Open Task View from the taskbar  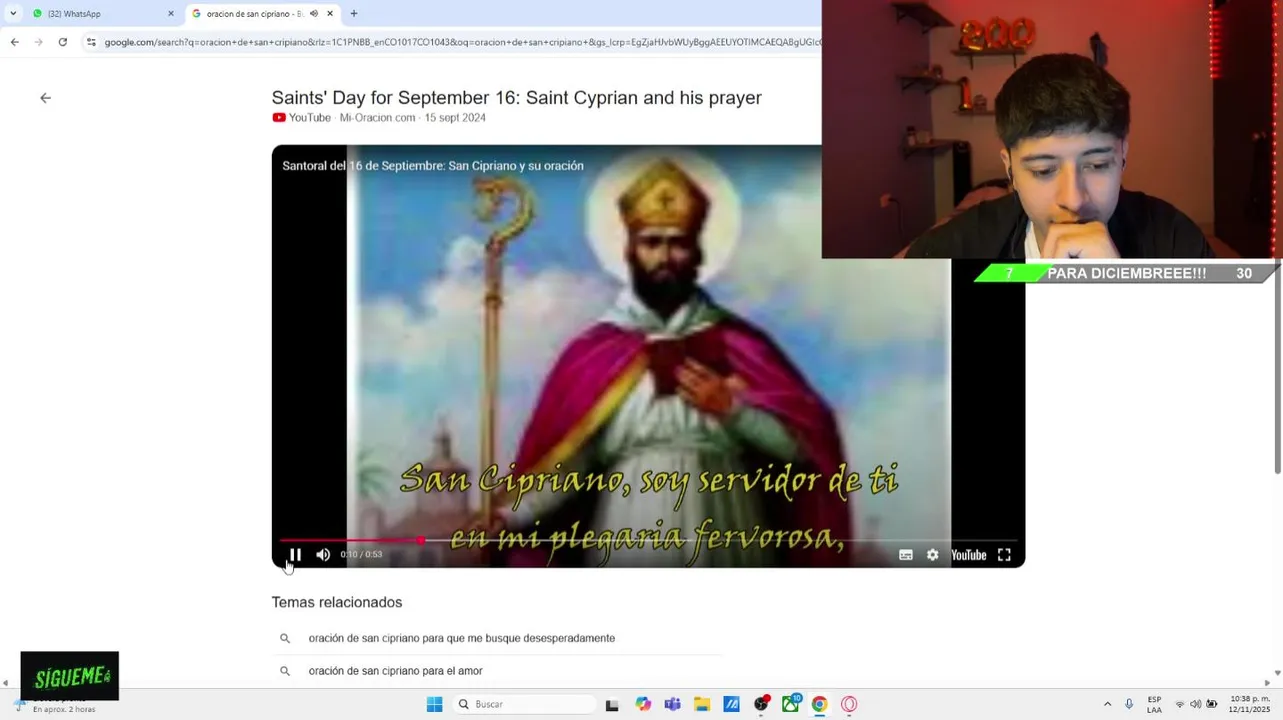612,704
